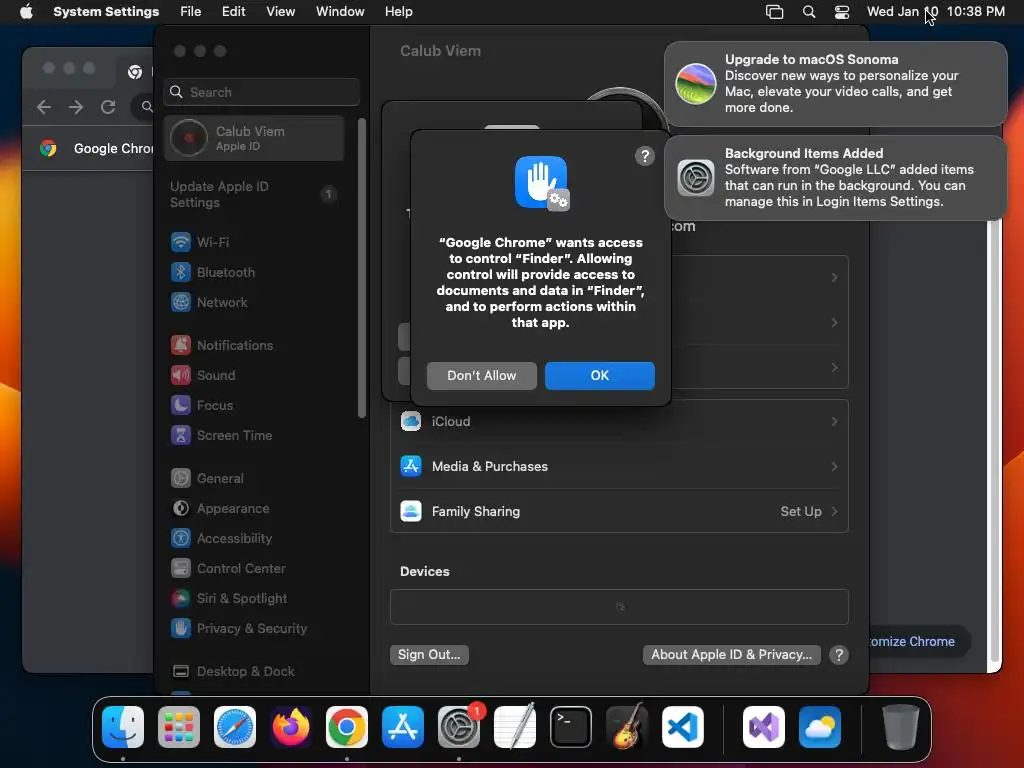This screenshot has height=768, width=1024.
Task: Open the Trash in the Dock
Action: pos(901,727)
